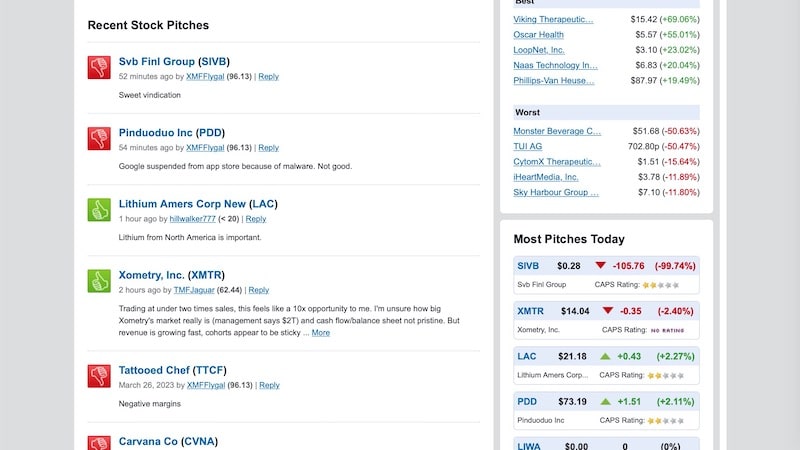The width and height of the screenshot is (800, 450).
Task: Open CytomX Therapeutic... link
Action: 557,162
